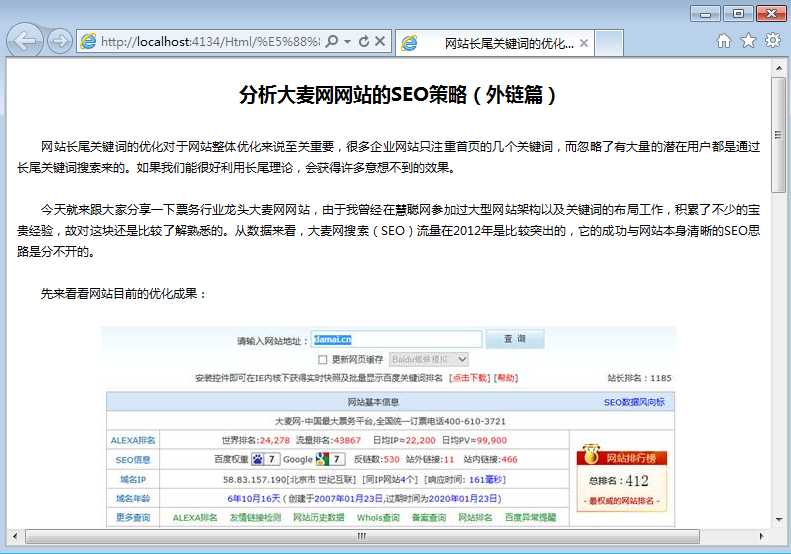
Task: Click the 网站基本信息 table header
Action: coord(373,402)
